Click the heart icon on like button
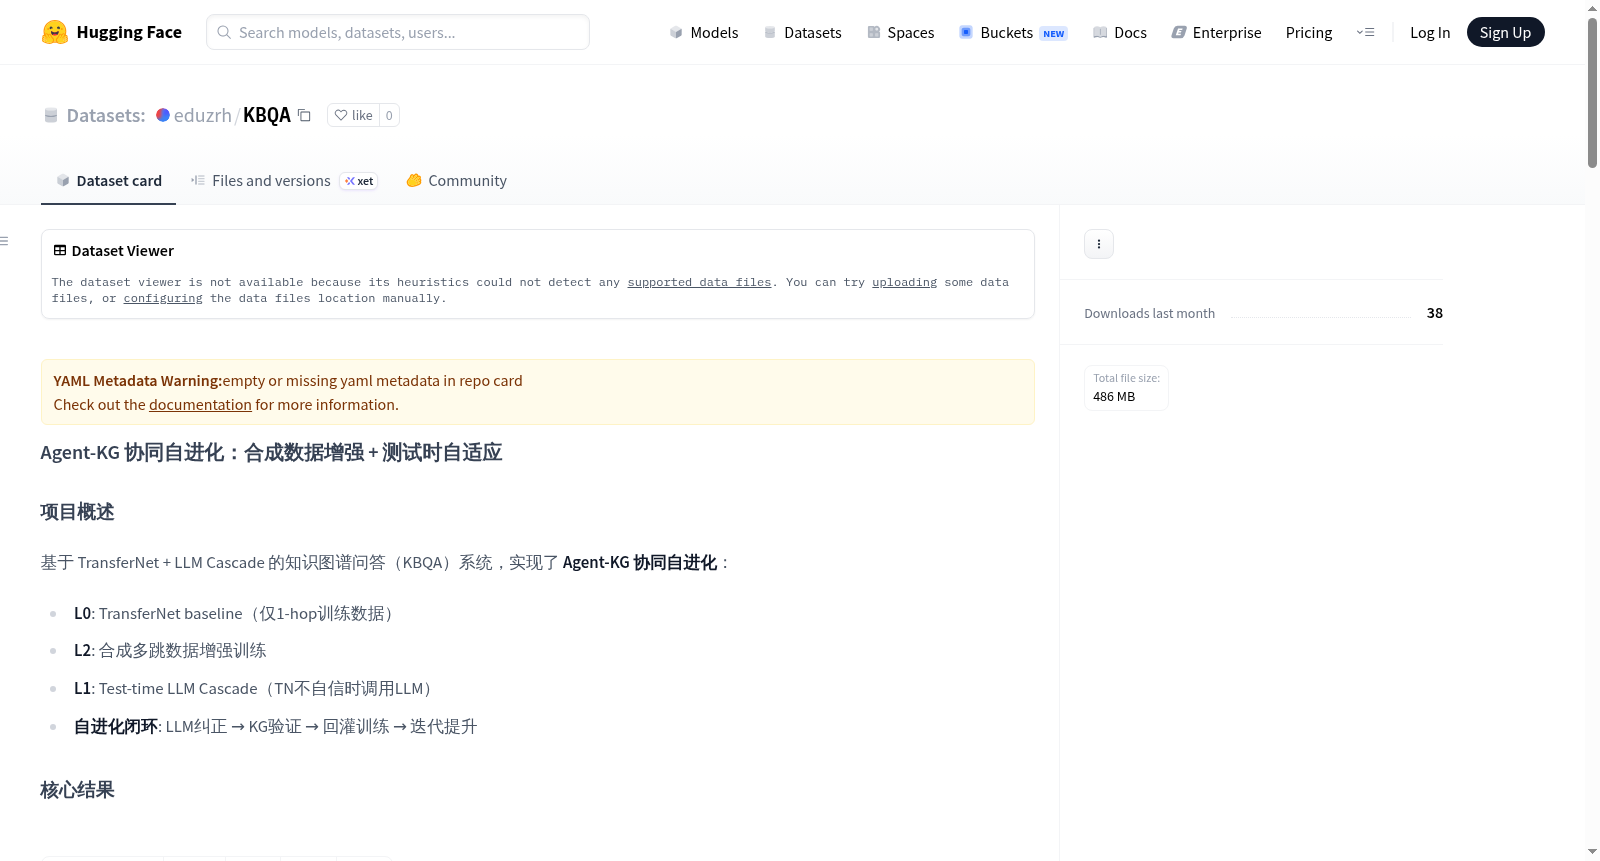Viewport: 1600px width, 861px height. pos(341,115)
